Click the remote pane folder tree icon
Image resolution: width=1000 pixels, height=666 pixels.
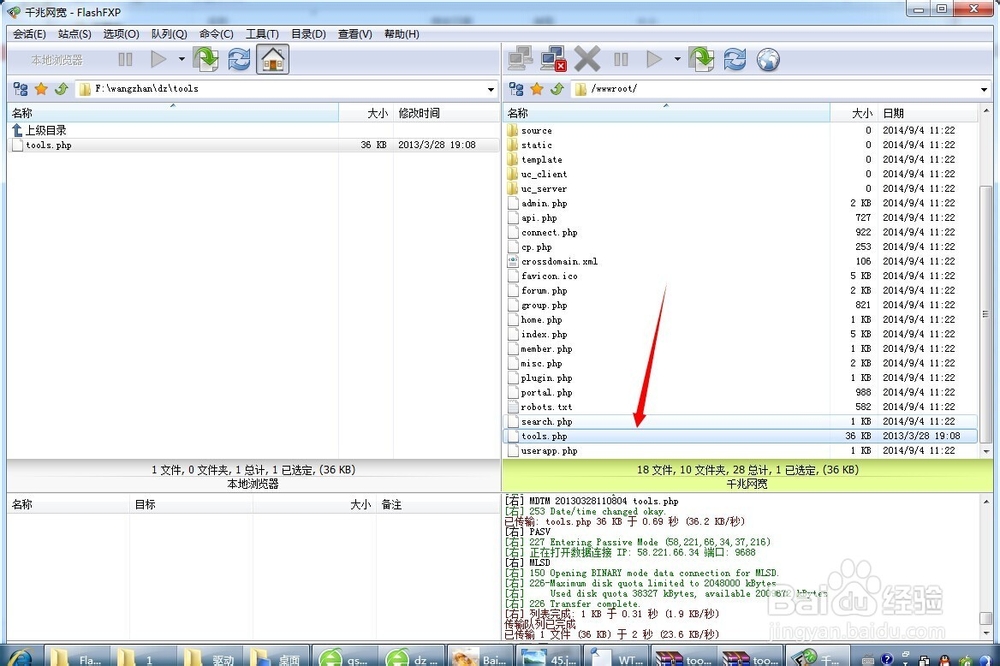517,89
